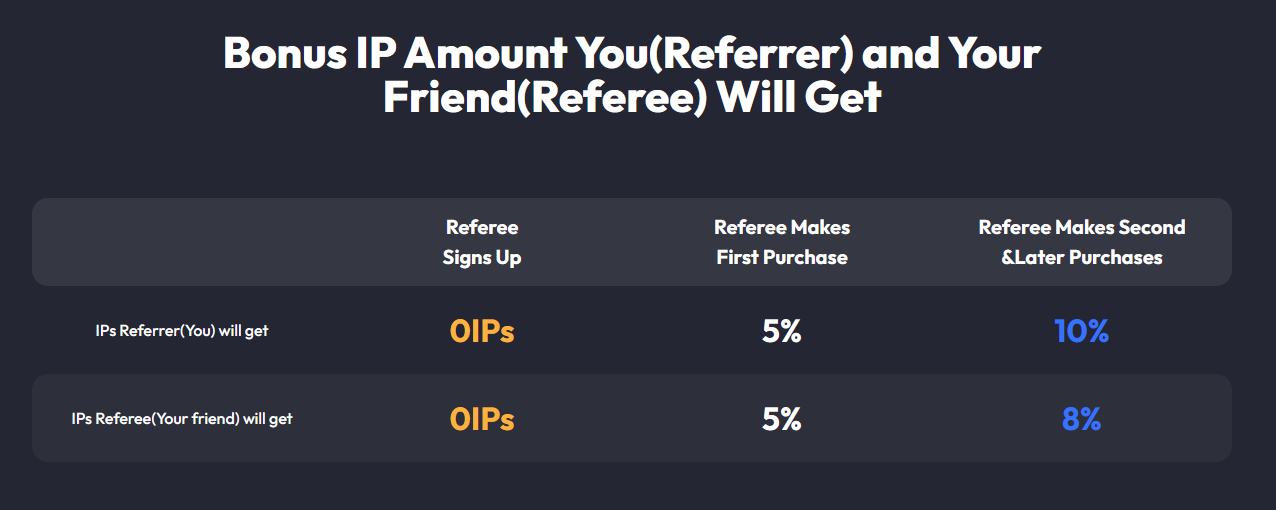This screenshot has height=510, width=1276.
Task: Click the blue 10% referrer bonus value
Action: [1082, 331]
